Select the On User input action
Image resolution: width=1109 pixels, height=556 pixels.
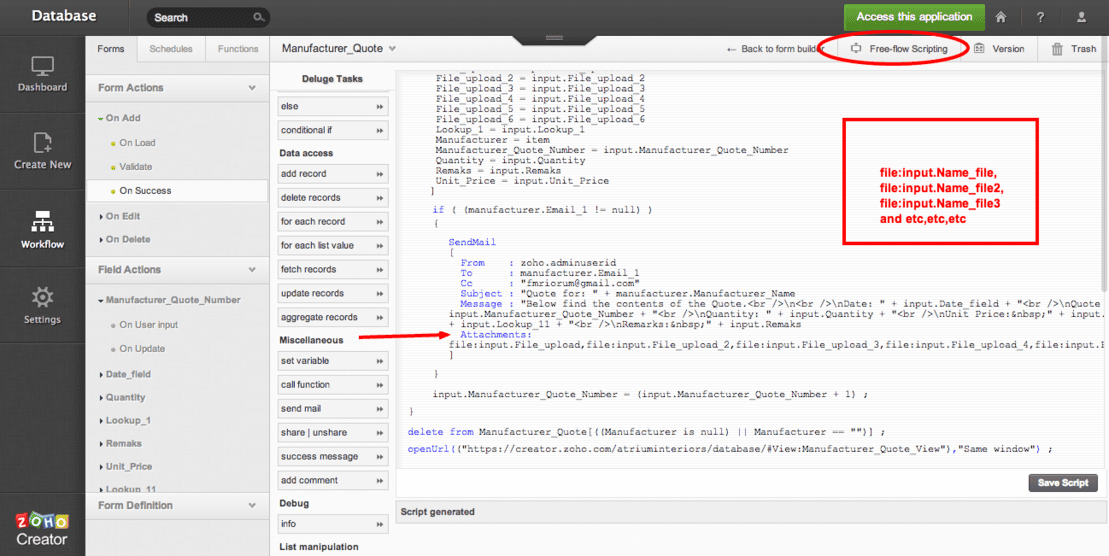click(x=148, y=325)
